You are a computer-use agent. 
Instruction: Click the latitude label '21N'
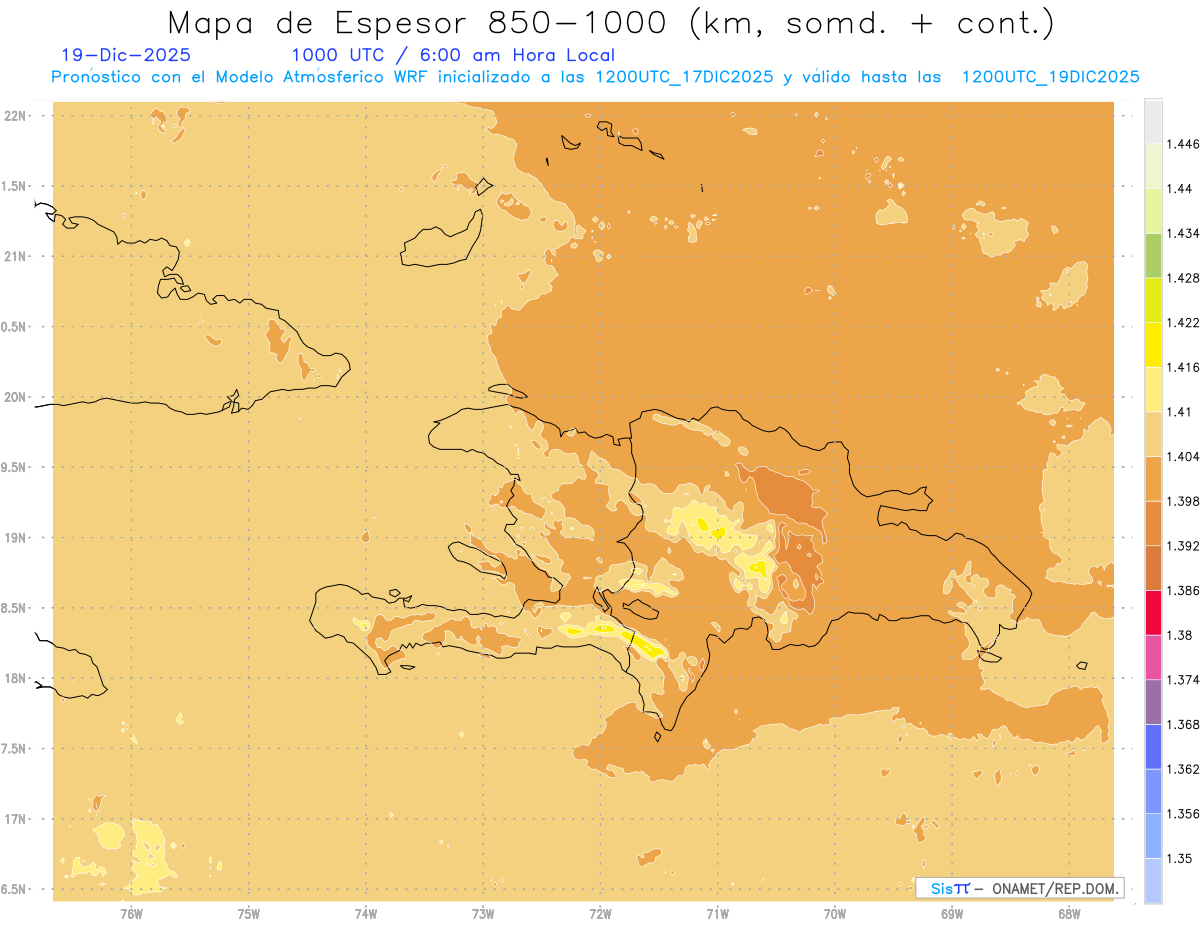click(x=15, y=256)
